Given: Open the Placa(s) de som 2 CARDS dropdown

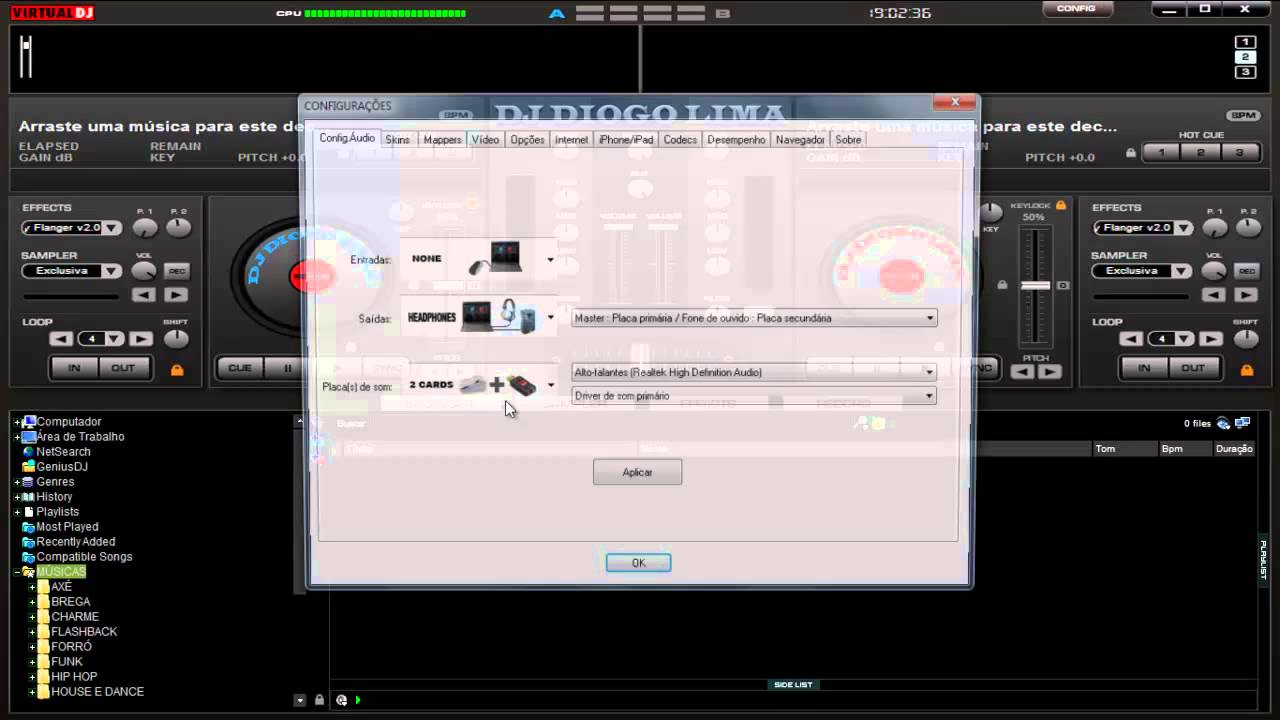Looking at the screenshot, I should click(x=550, y=385).
